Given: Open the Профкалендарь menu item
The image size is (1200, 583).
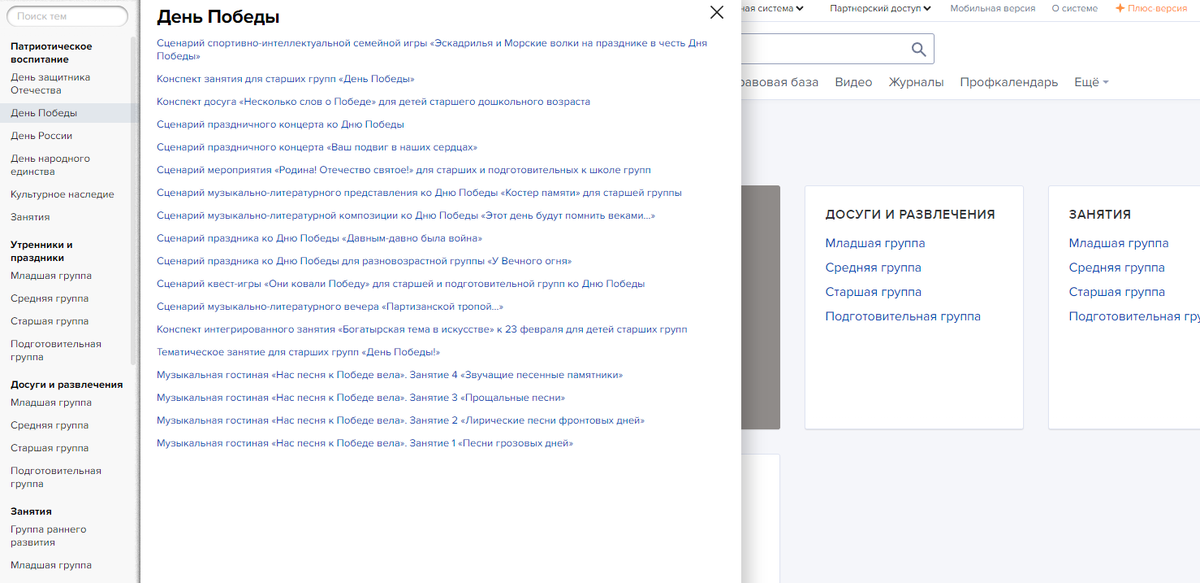Looking at the screenshot, I should (x=1009, y=82).
